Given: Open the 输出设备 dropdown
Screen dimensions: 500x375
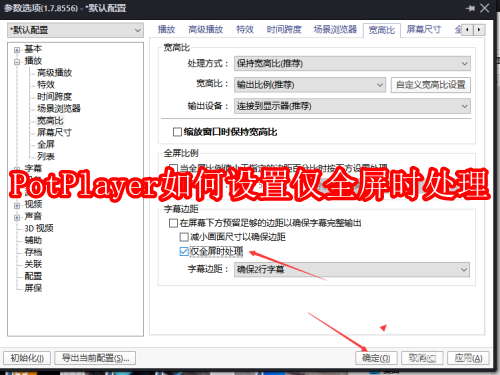Looking at the screenshot, I should click(x=352, y=106).
